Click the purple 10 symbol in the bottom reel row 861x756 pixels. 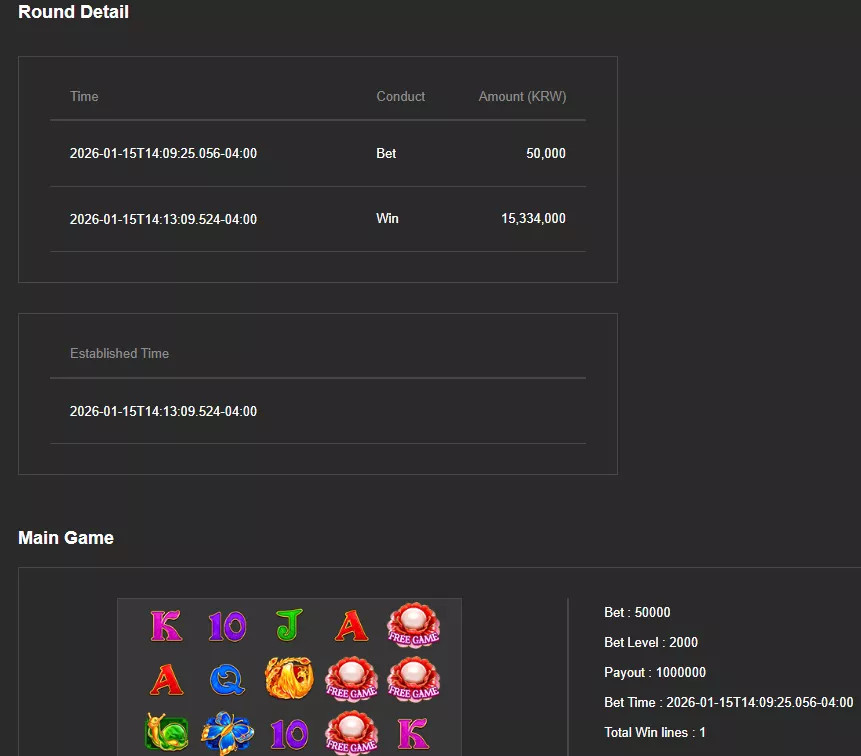[289, 734]
